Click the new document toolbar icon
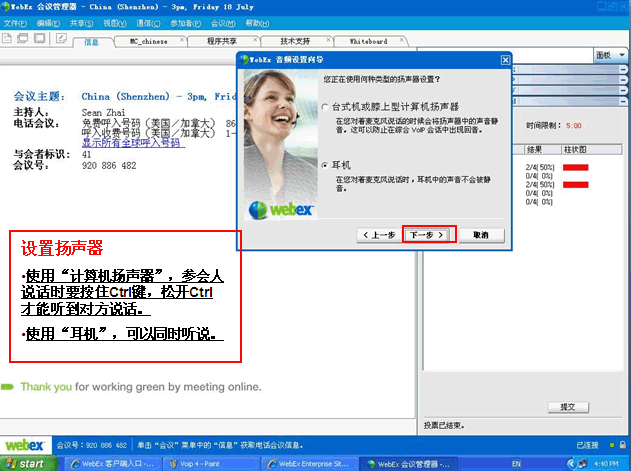The image size is (631, 471). (7, 38)
